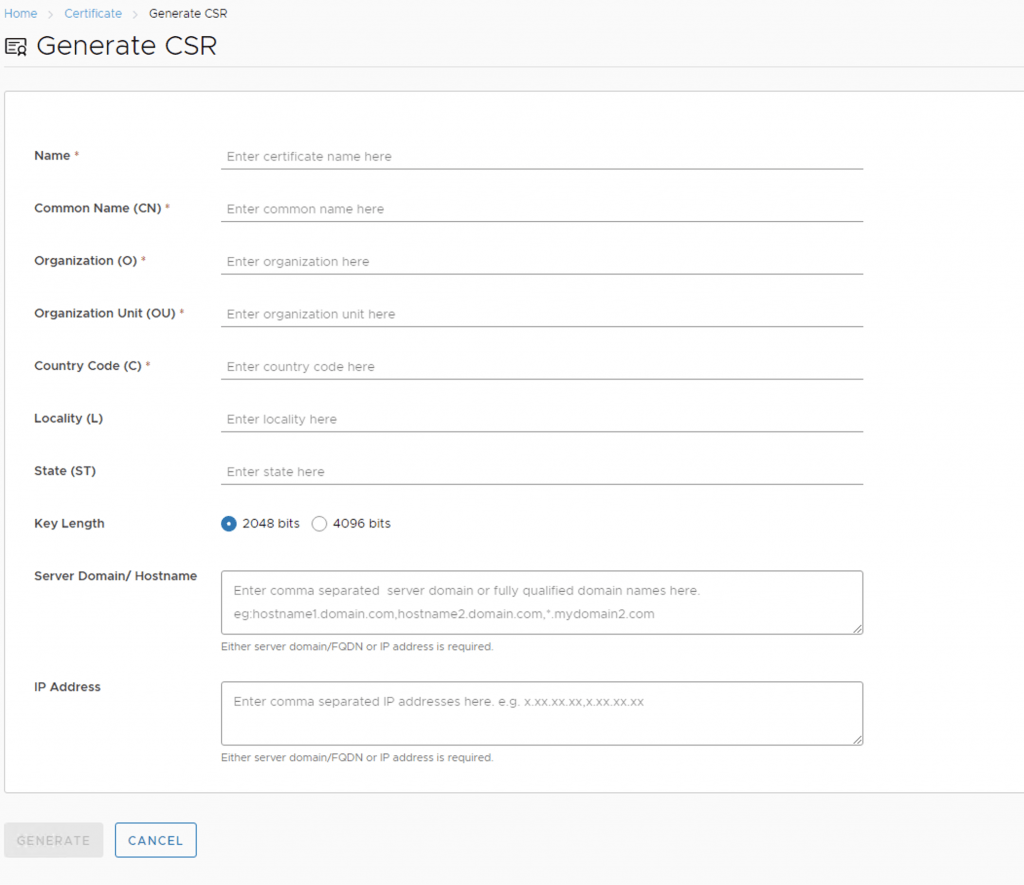Select the Organization (O) input
Image resolution: width=1024 pixels, height=885 pixels.
pyautogui.click(x=541, y=262)
